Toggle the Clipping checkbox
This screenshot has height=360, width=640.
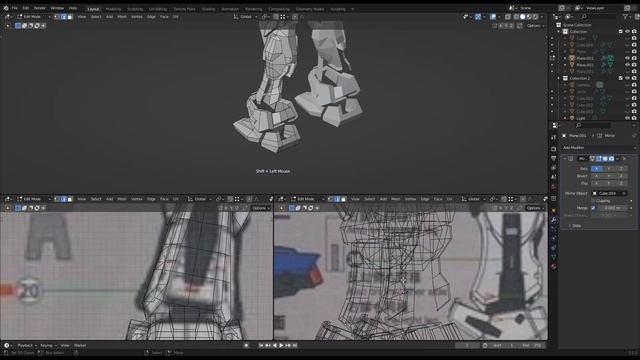click(x=593, y=201)
